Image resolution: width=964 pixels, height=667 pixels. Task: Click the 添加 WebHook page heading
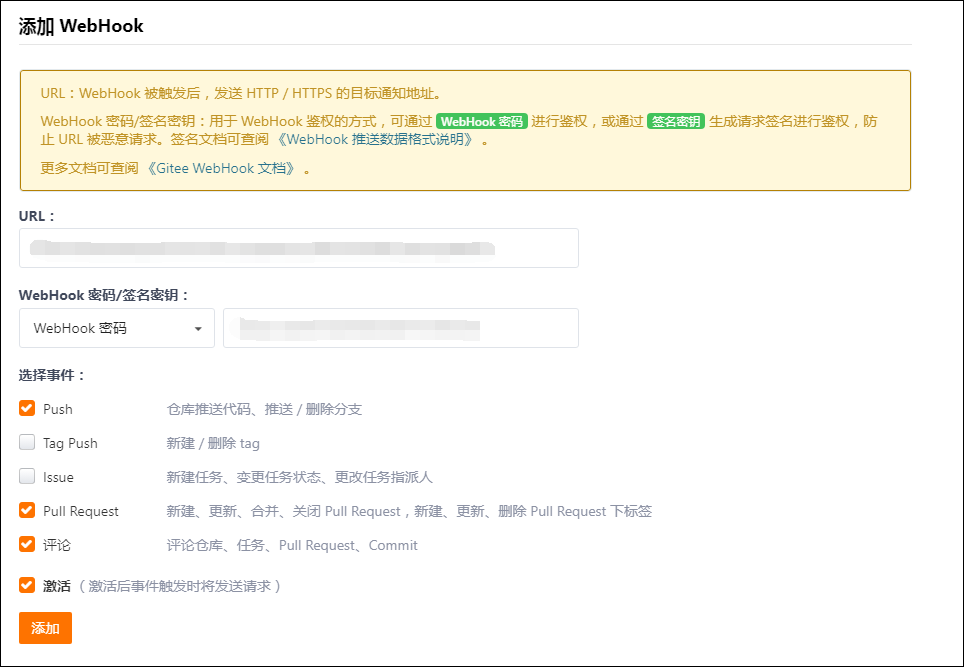coord(82,27)
